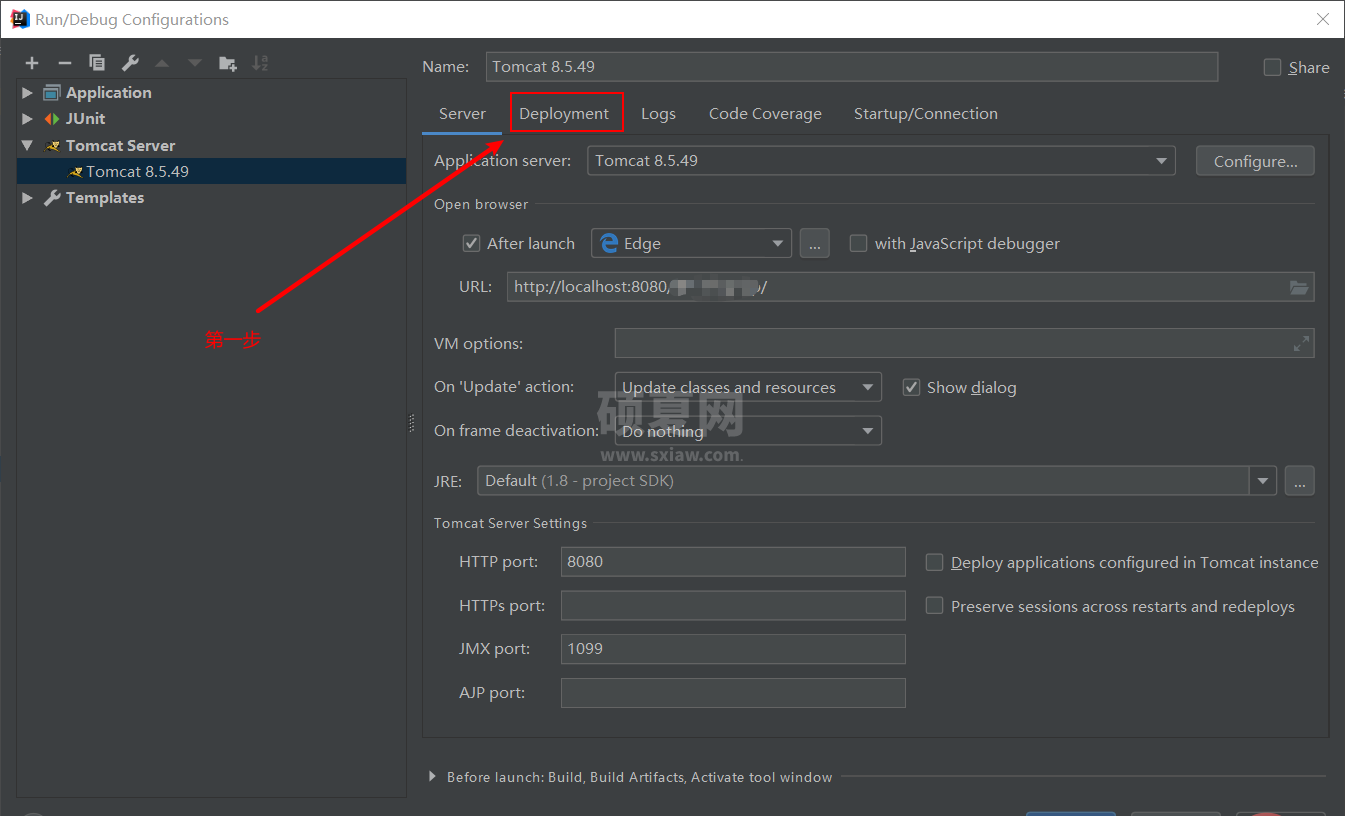Click the Name input field
Viewport: 1345px width, 816px height.
click(x=852, y=67)
